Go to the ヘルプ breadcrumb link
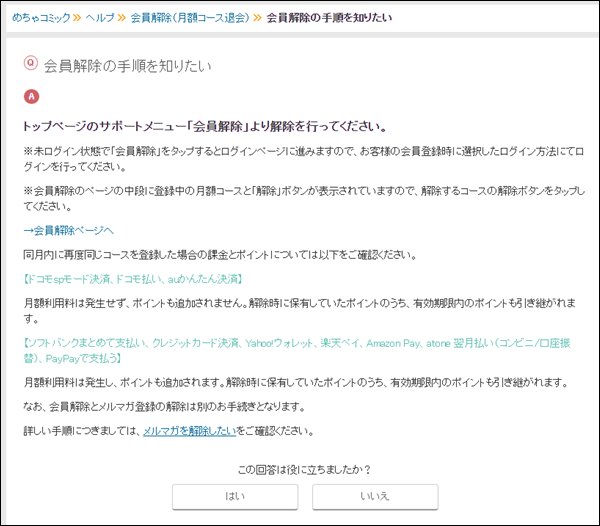The width and height of the screenshot is (600, 526). [x=99, y=18]
